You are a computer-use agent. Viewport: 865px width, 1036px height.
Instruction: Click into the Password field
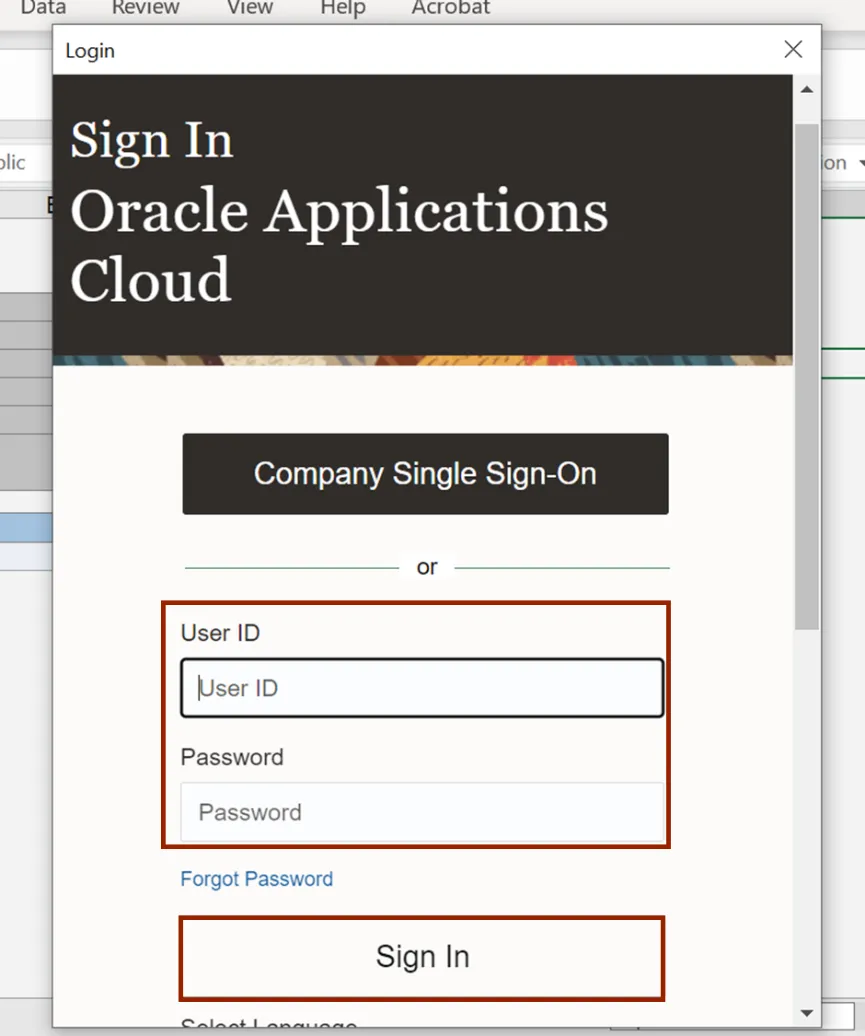[422, 812]
